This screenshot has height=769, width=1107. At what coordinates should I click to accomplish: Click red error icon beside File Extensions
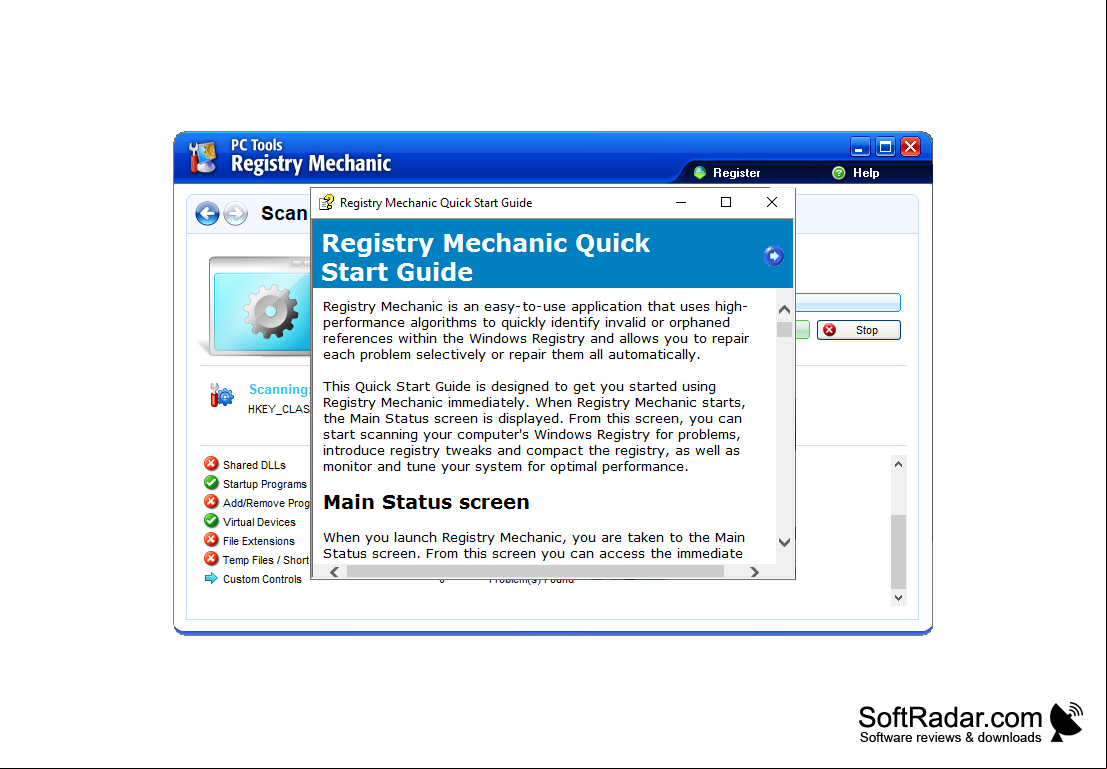[x=211, y=540]
